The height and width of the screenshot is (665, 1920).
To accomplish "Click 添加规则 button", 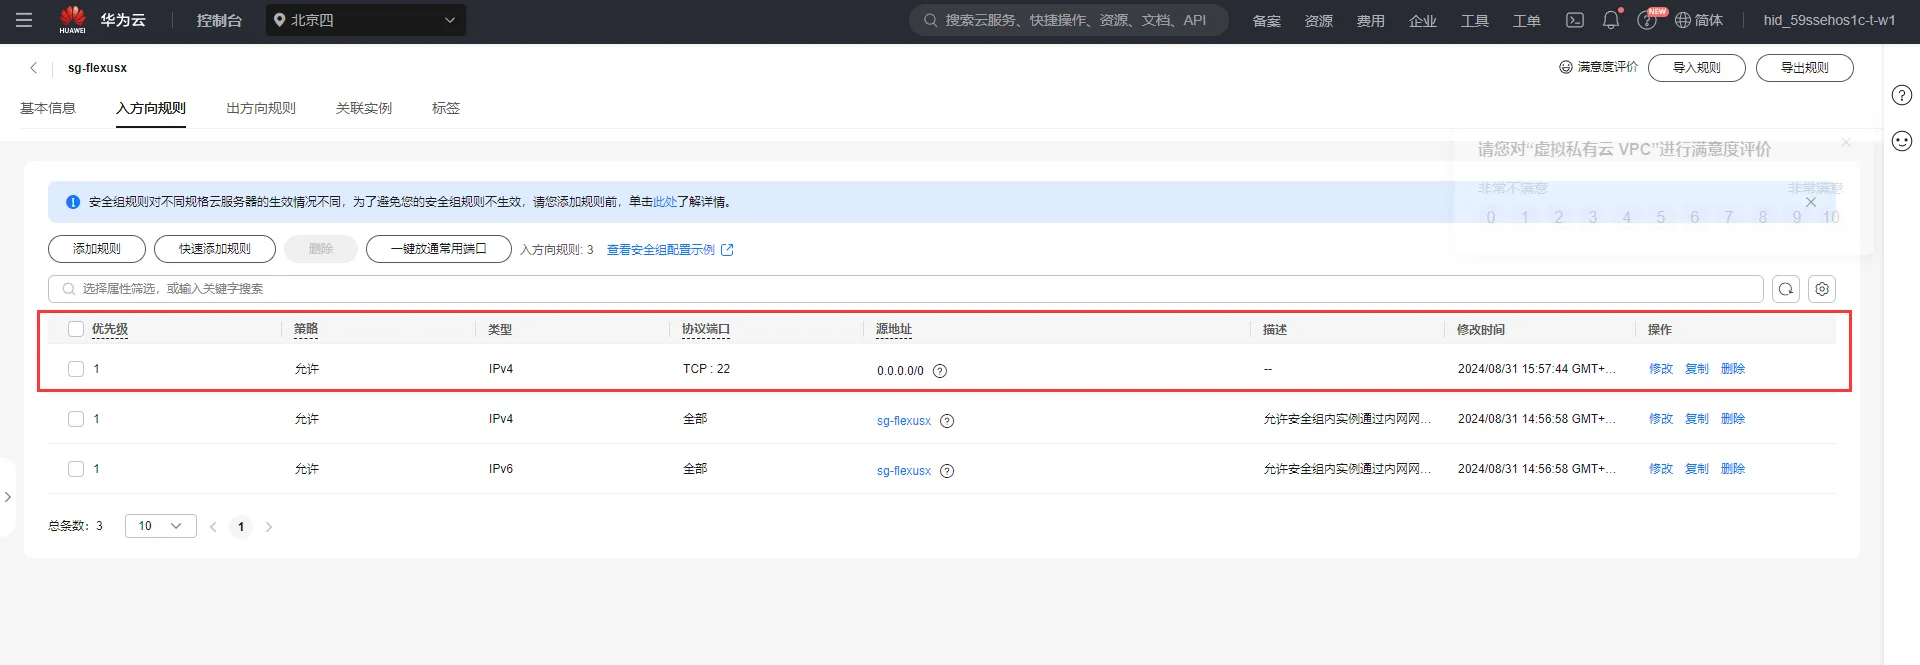I will click(97, 249).
